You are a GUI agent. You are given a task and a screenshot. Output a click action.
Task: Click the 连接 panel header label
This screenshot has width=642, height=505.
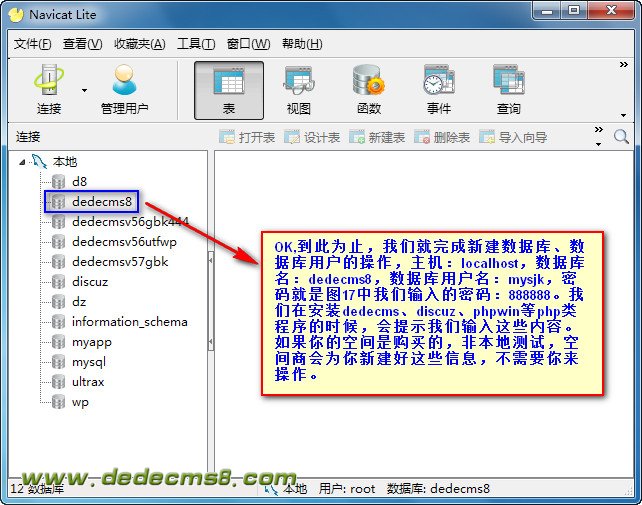point(28,137)
